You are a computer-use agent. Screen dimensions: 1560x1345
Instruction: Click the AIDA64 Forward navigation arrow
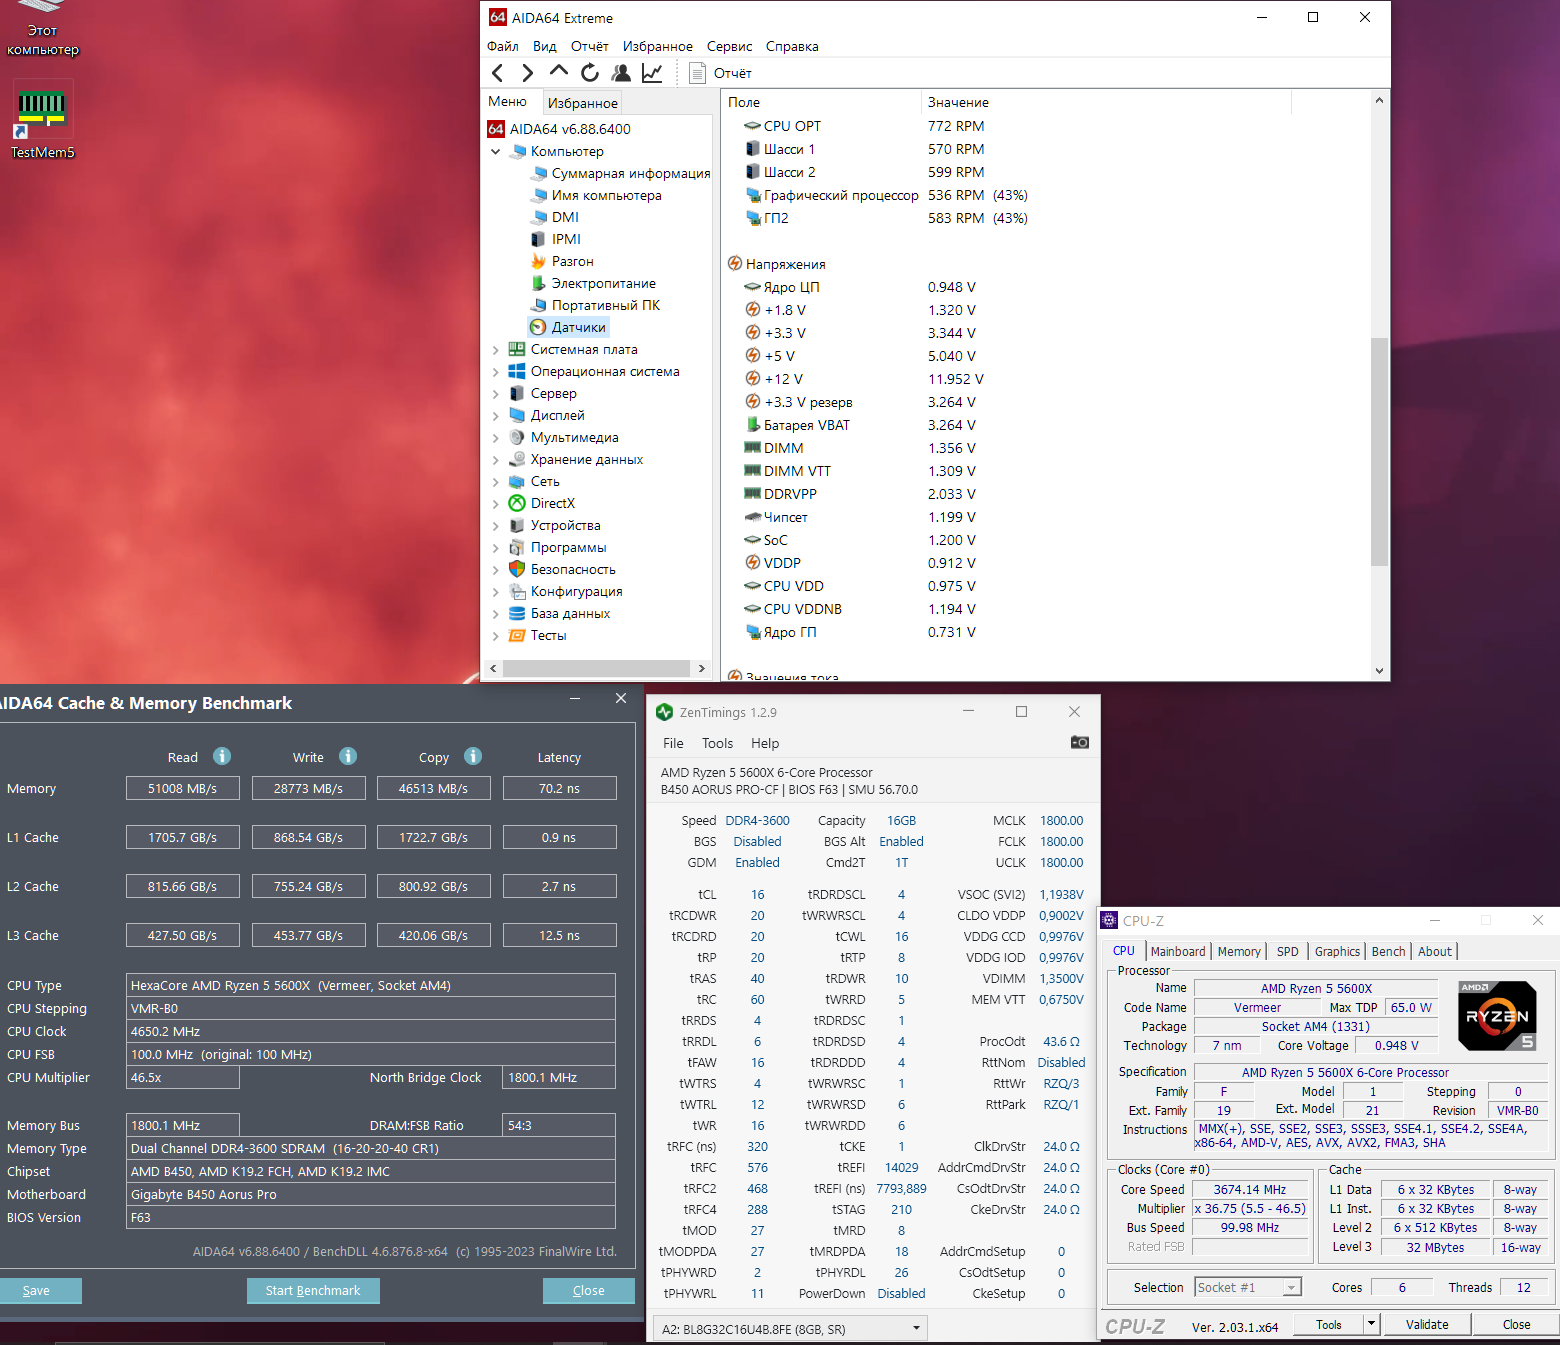[x=527, y=73]
